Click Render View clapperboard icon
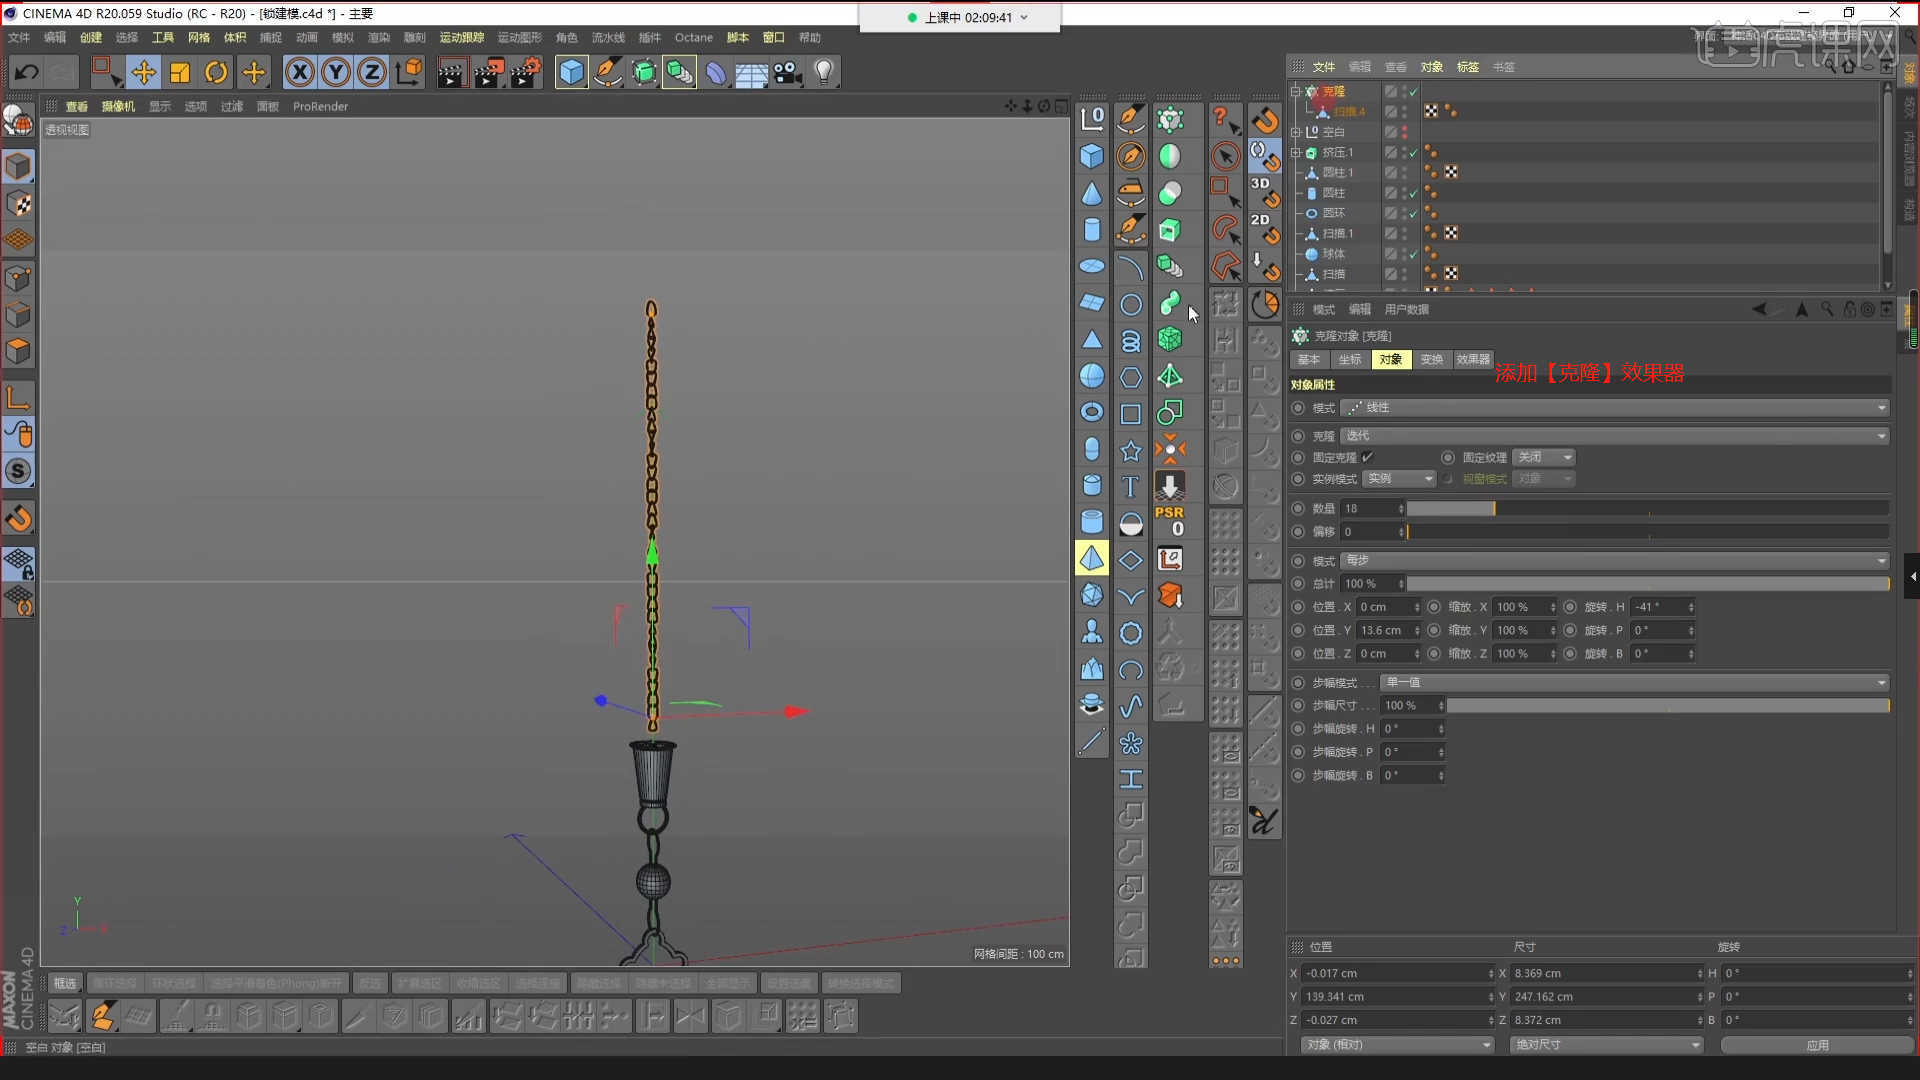This screenshot has width=1920, height=1080. (x=451, y=72)
